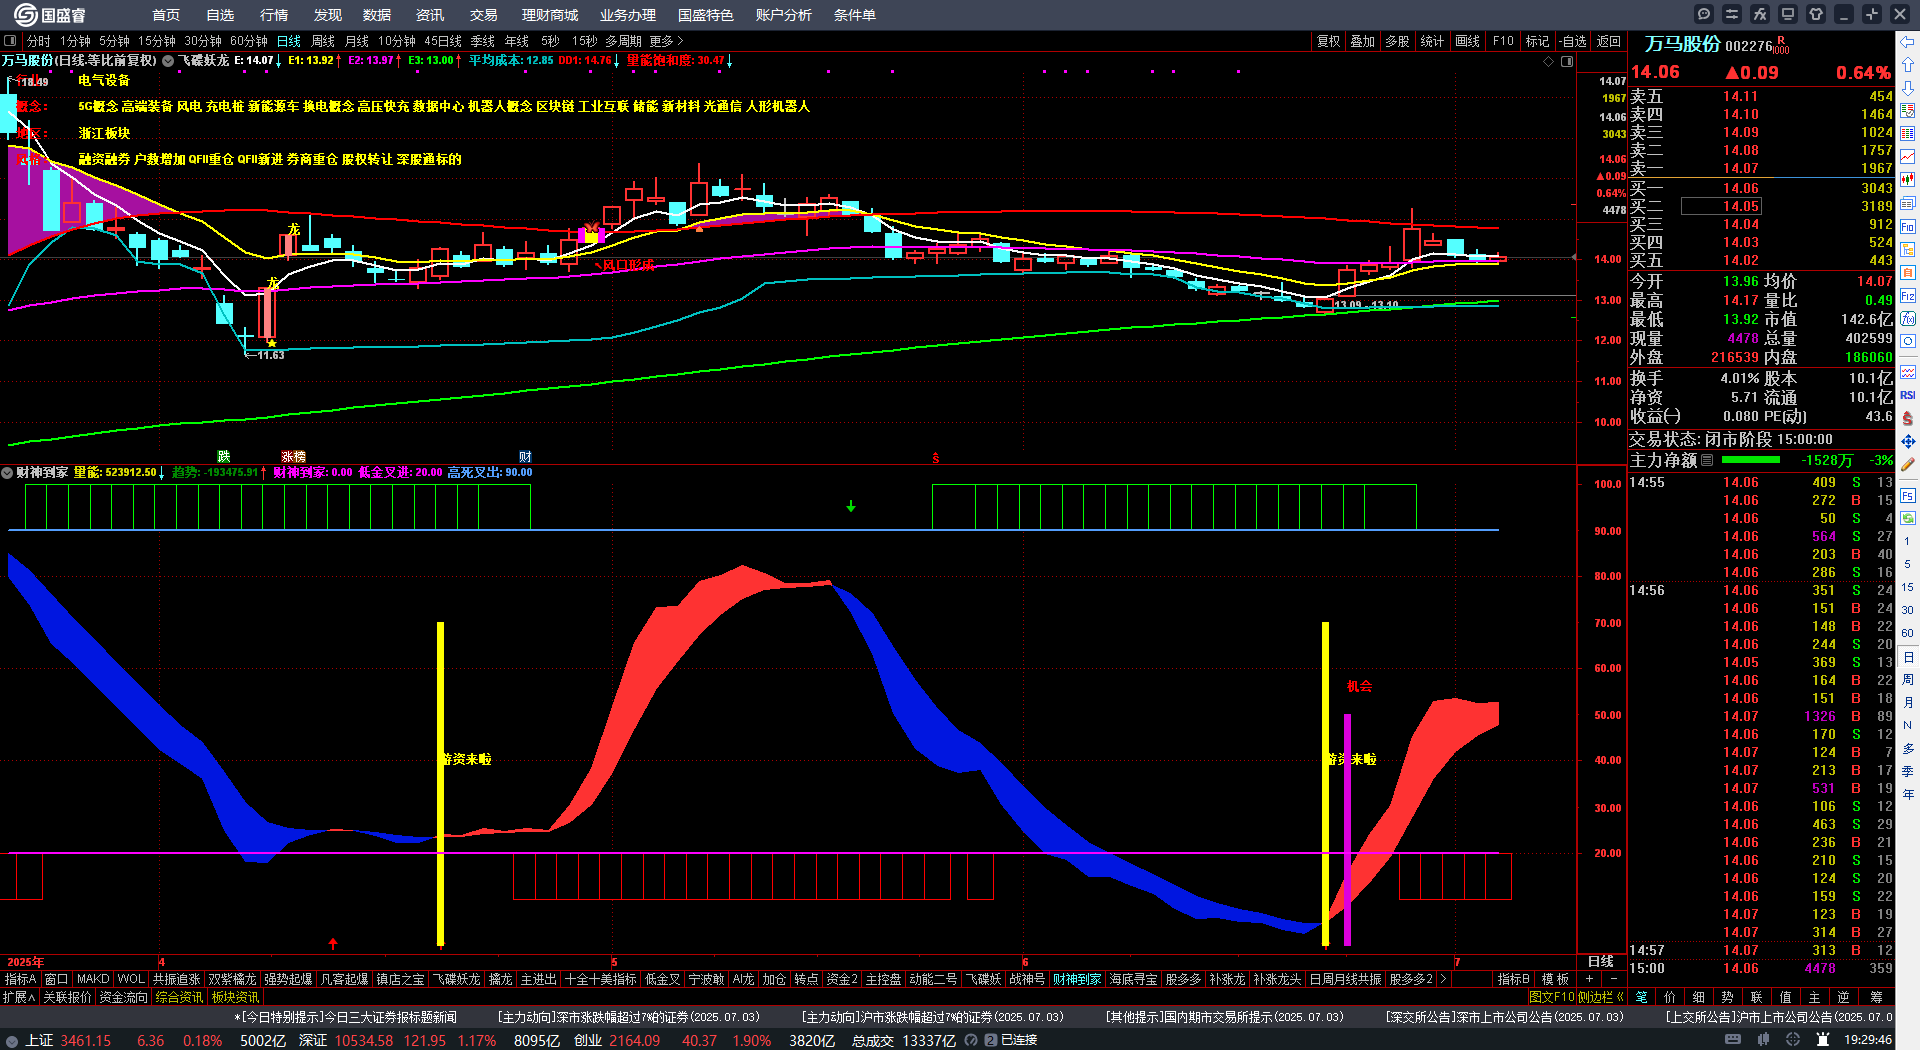Click the screen display icon in title bar

[x=1788, y=14]
